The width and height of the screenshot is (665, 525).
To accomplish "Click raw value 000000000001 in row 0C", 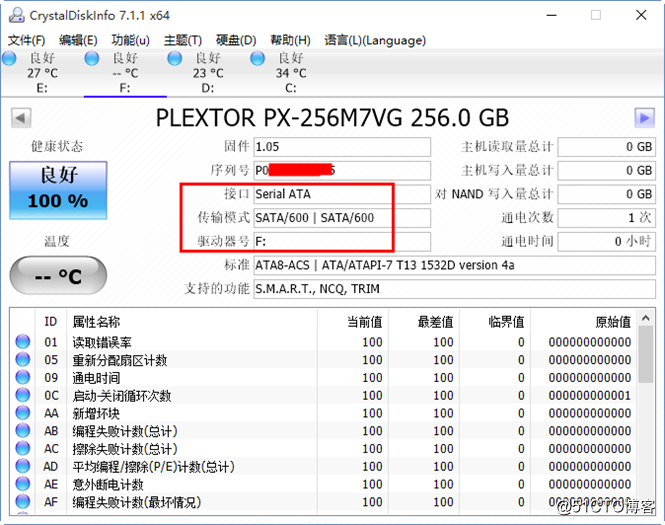I will coord(590,396).
